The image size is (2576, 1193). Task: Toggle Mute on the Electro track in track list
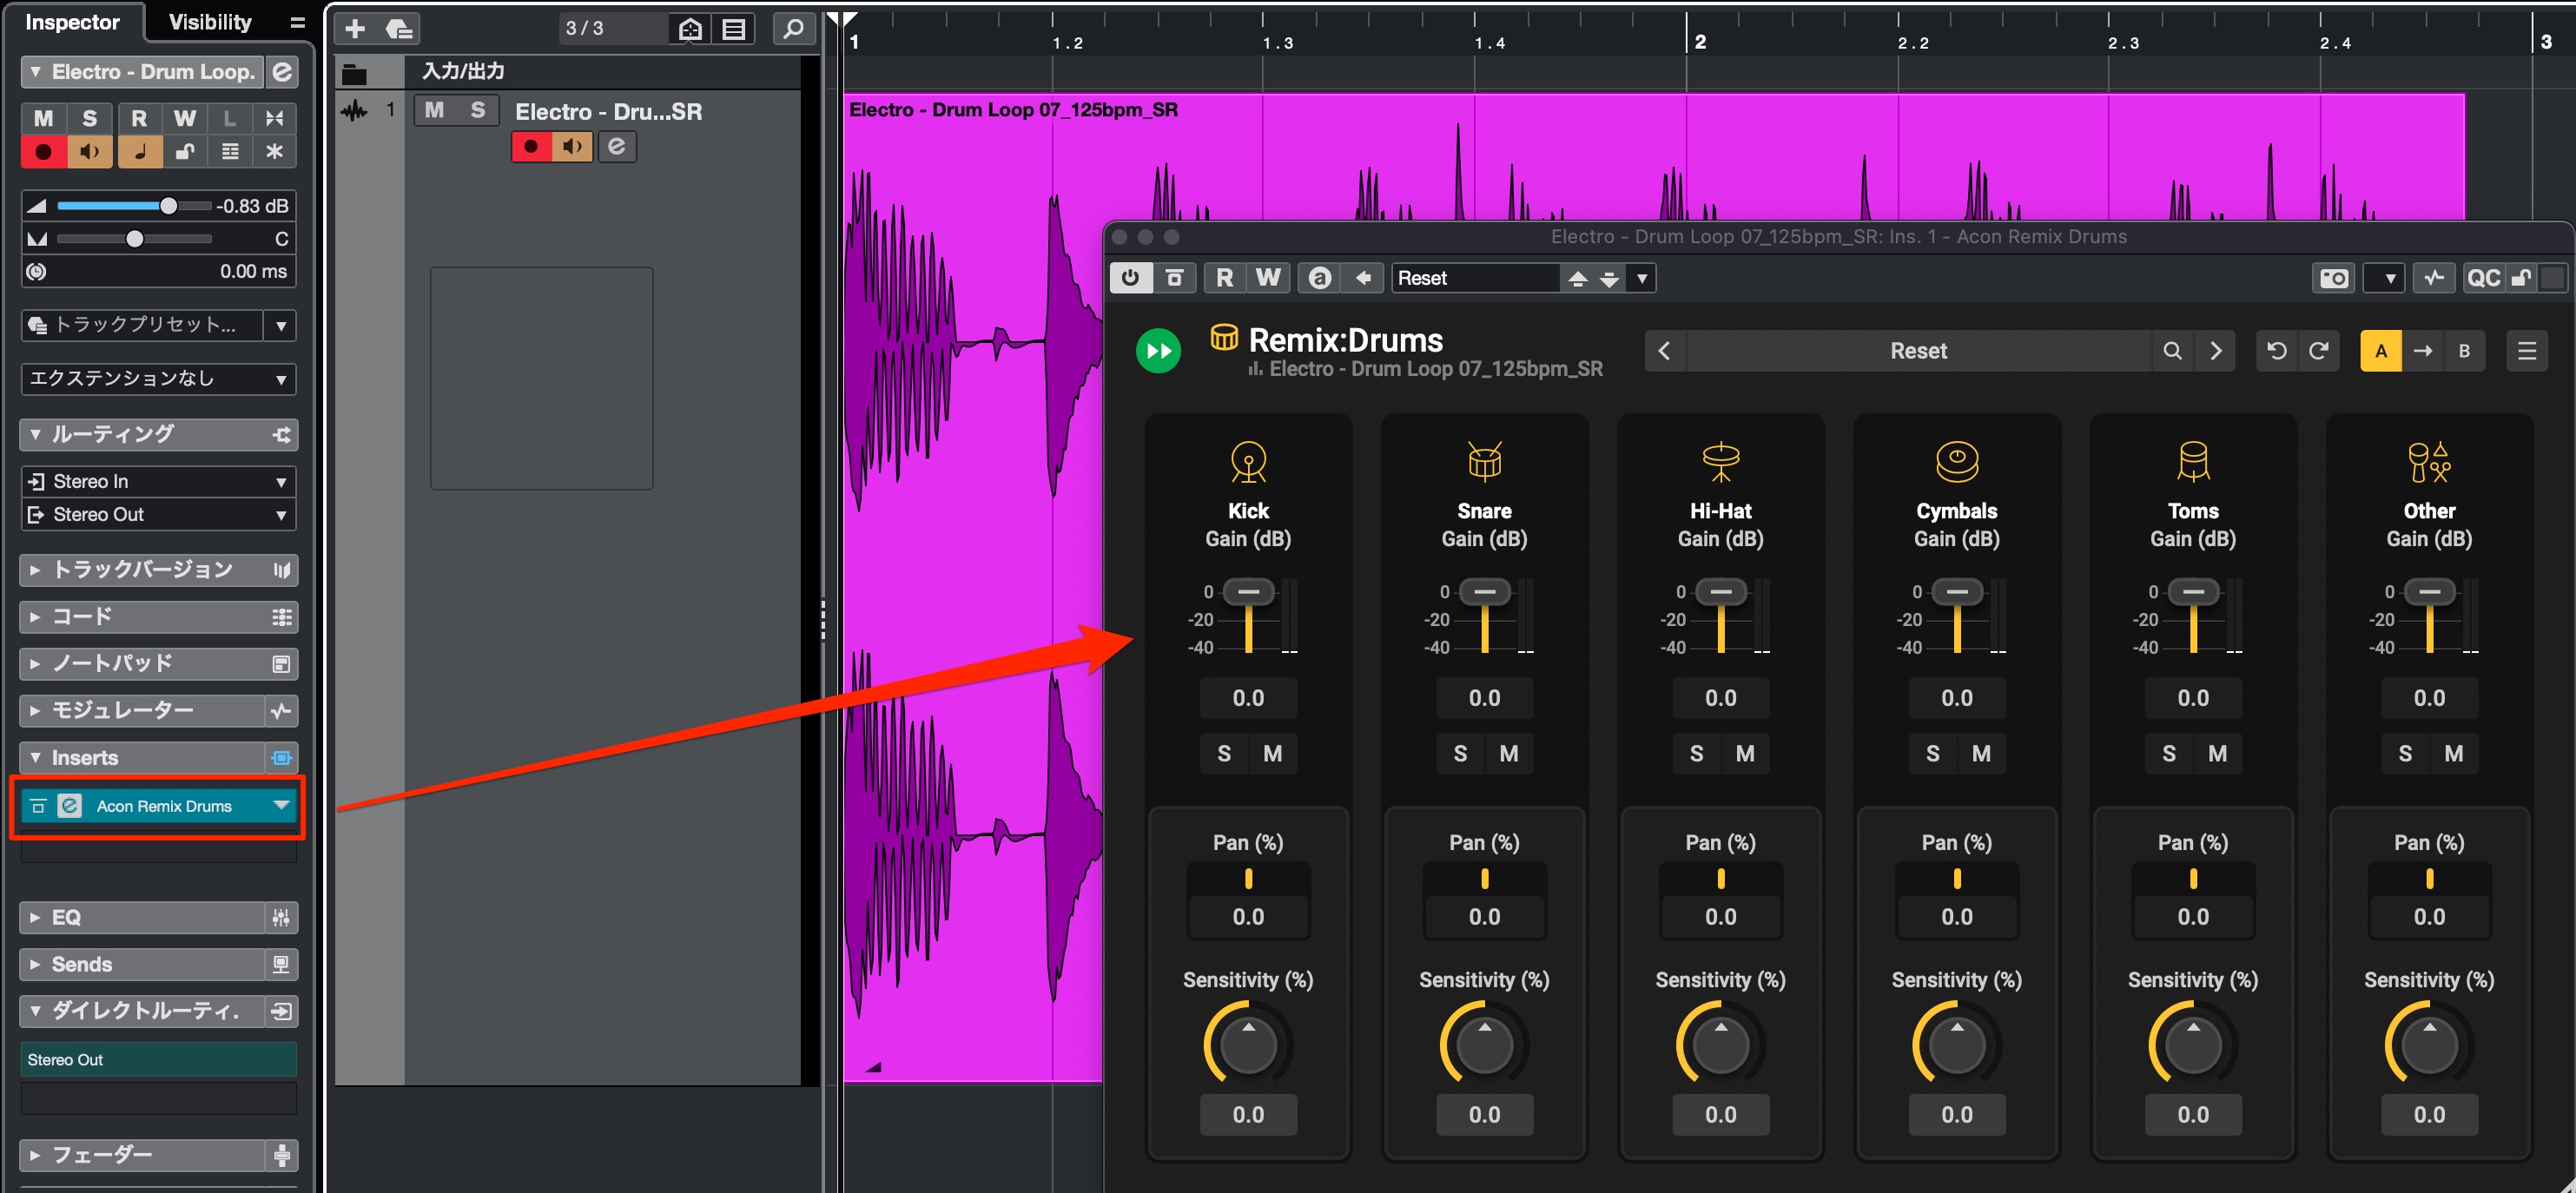(x=434, y=110)
